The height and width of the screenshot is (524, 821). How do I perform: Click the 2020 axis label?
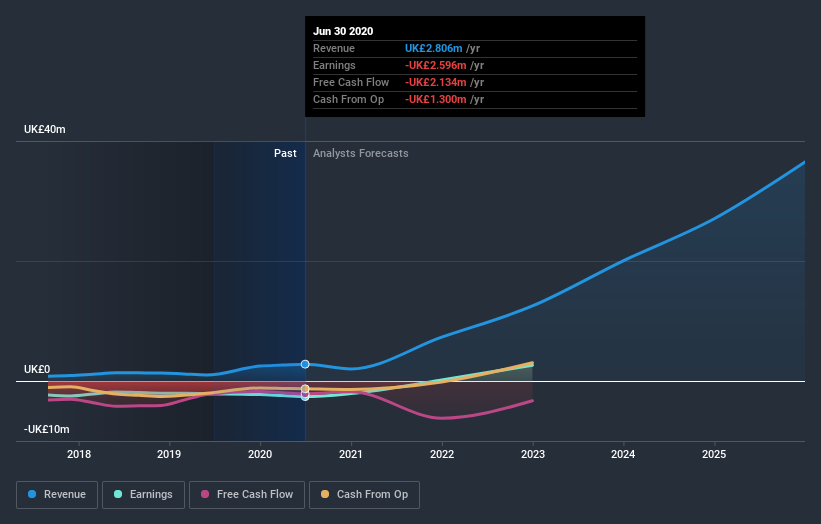pyautogui.click(x=260, y=454)
